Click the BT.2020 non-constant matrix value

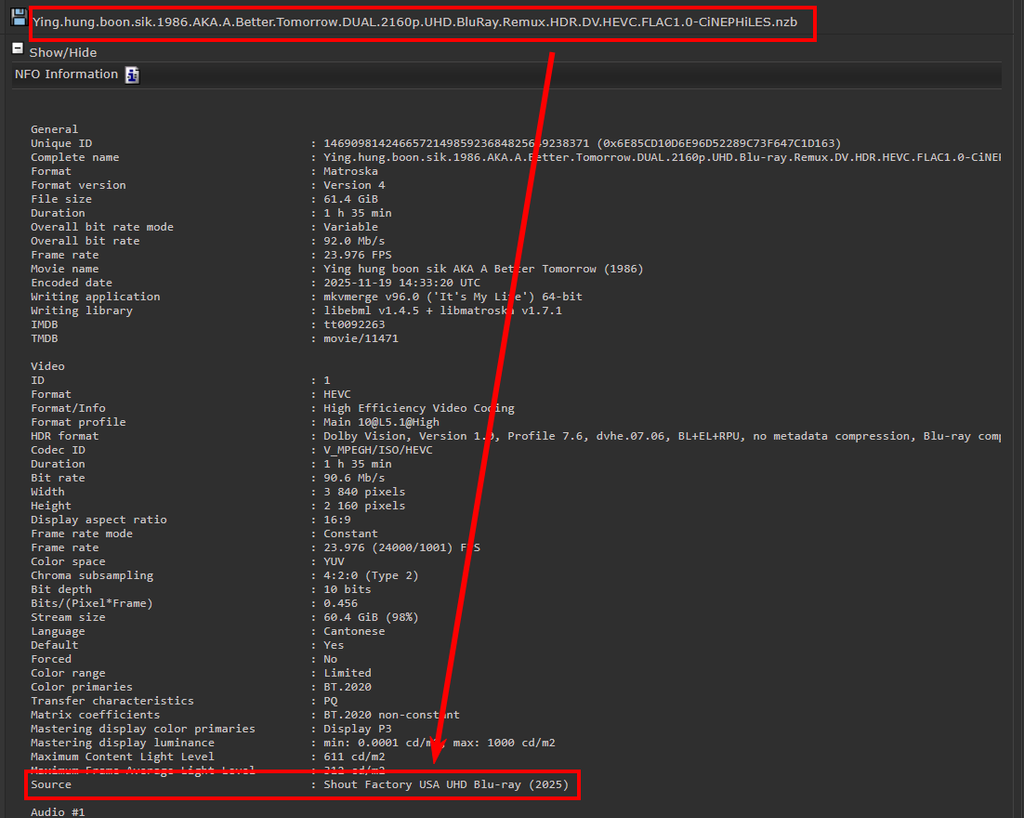tap(391, 715)
